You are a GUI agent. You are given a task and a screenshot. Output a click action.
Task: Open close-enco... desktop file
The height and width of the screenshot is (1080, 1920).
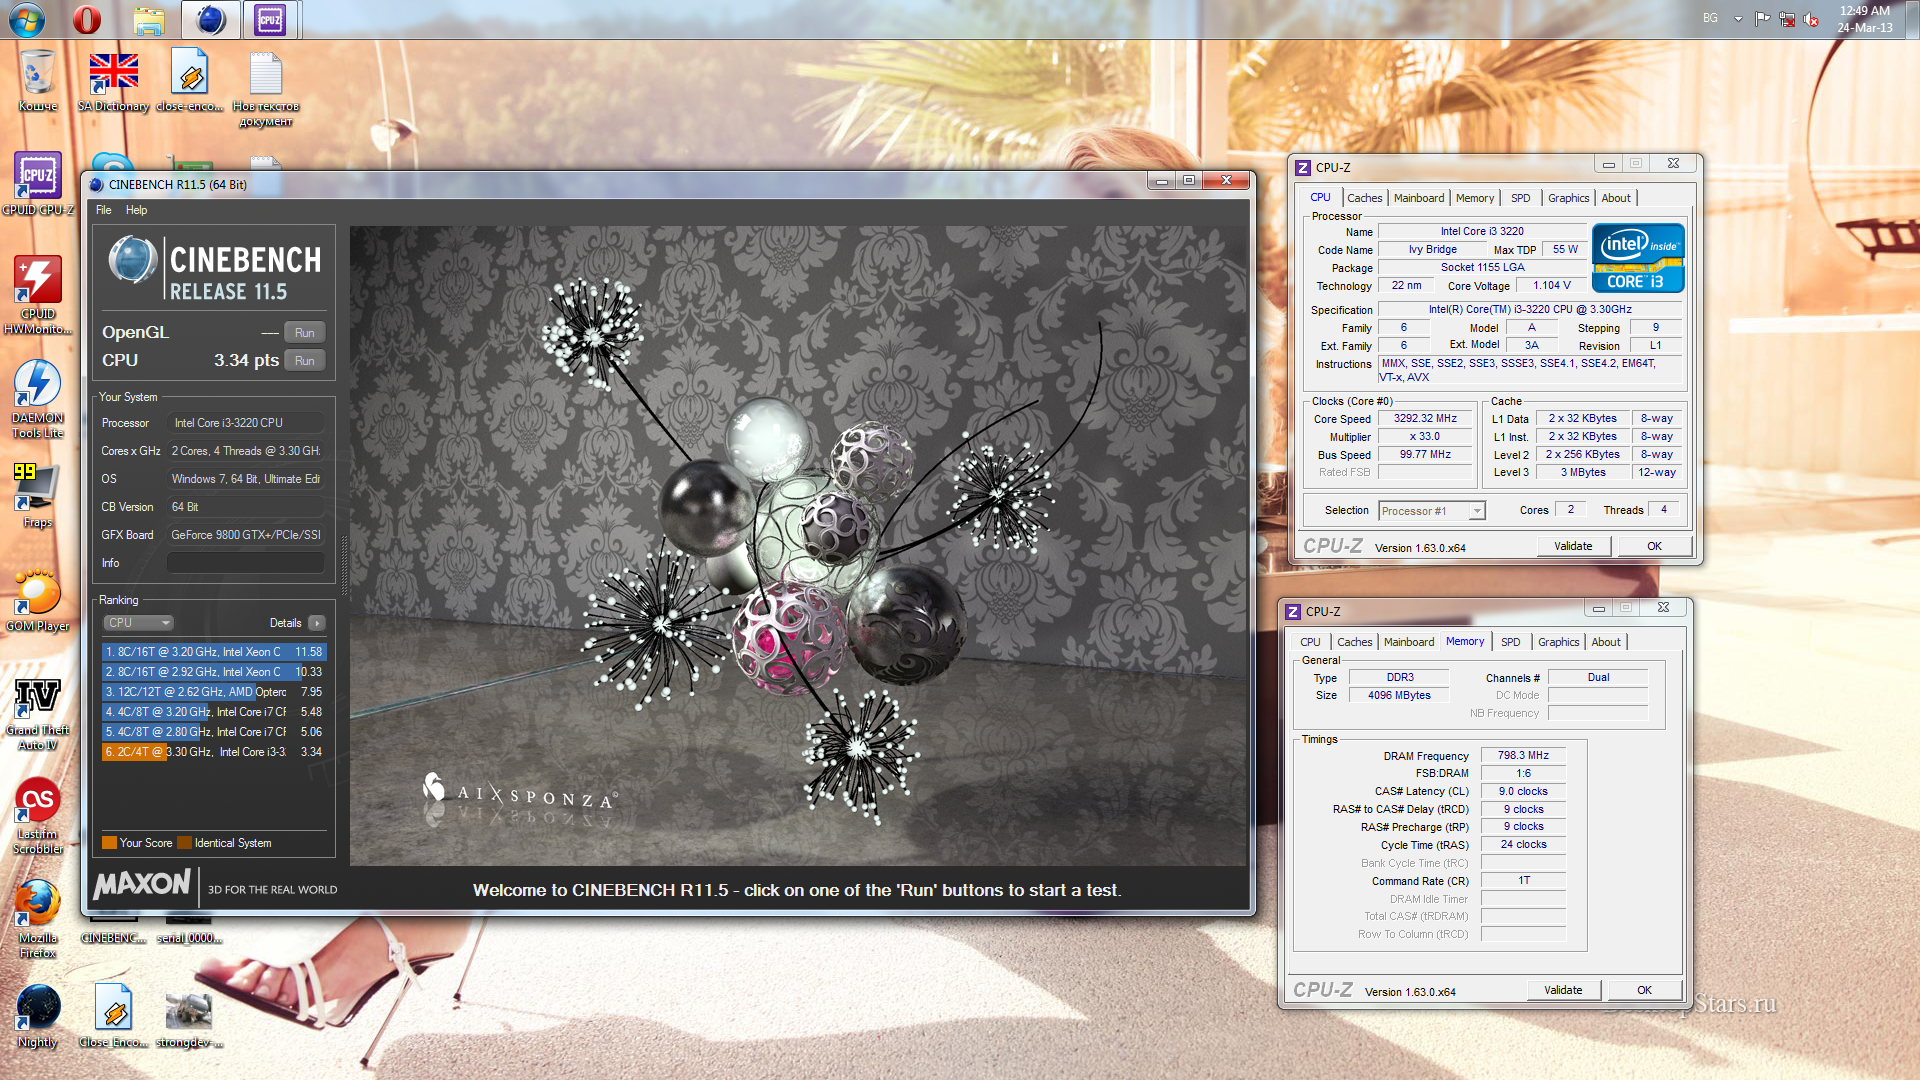tap(189, 80)
